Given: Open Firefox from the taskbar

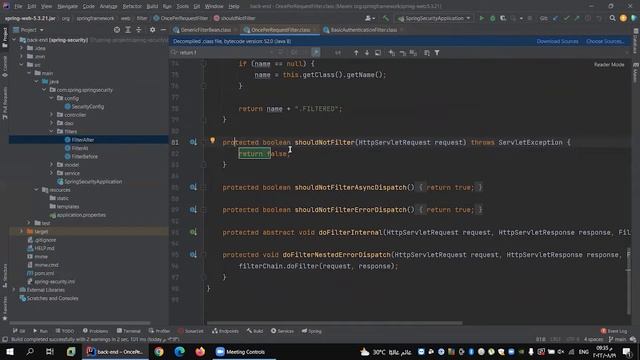Looking at the screenshot, I should 200,352.
